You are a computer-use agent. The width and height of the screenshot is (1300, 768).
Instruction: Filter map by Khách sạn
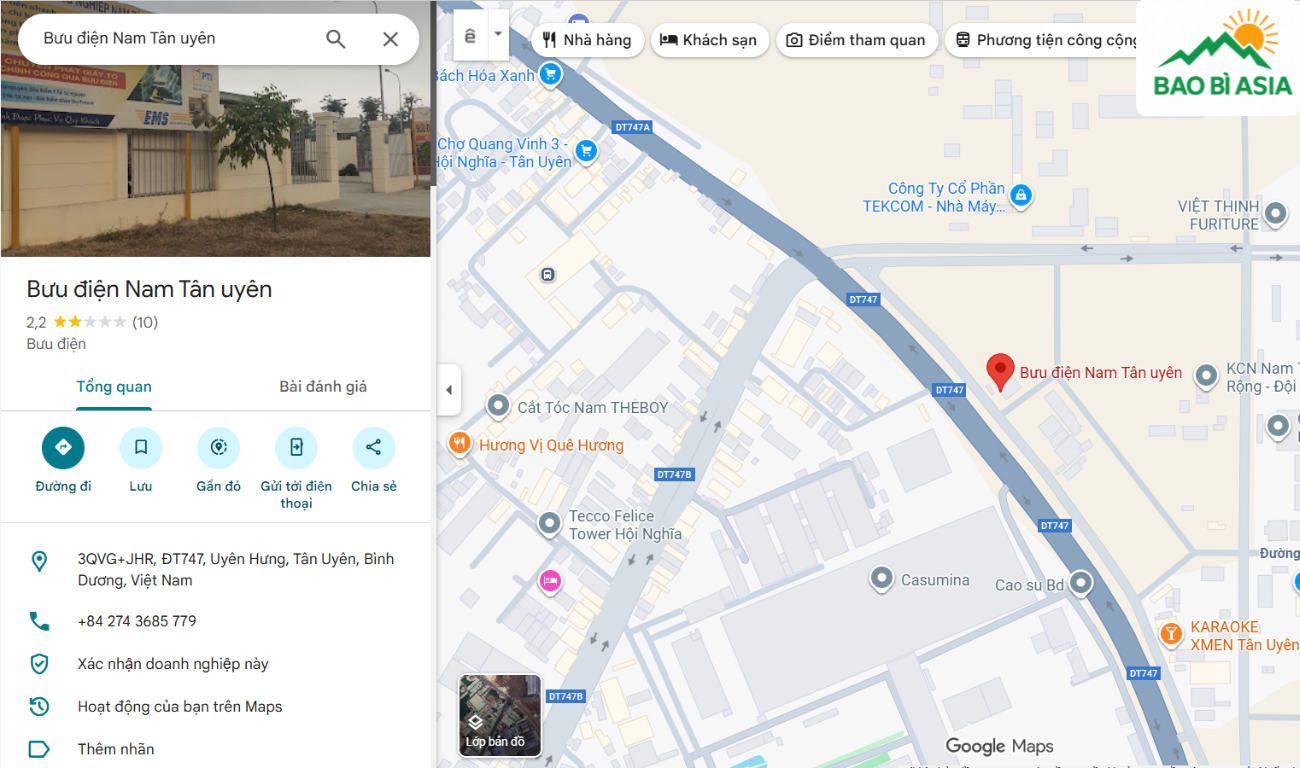[710, 40]
